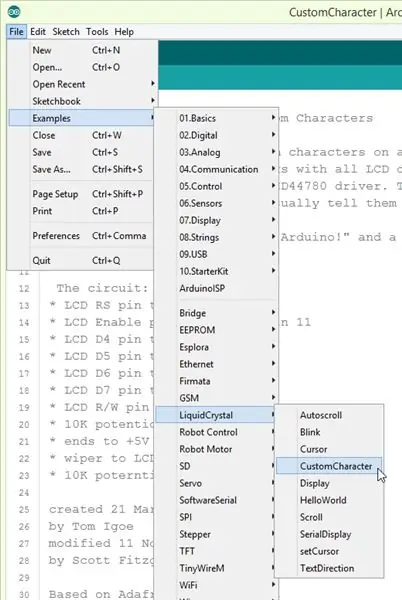The width and height of the screenshot is (402, 600).
Task: Open the 09.USB examples submenu
Action: (x=216, y=254)
